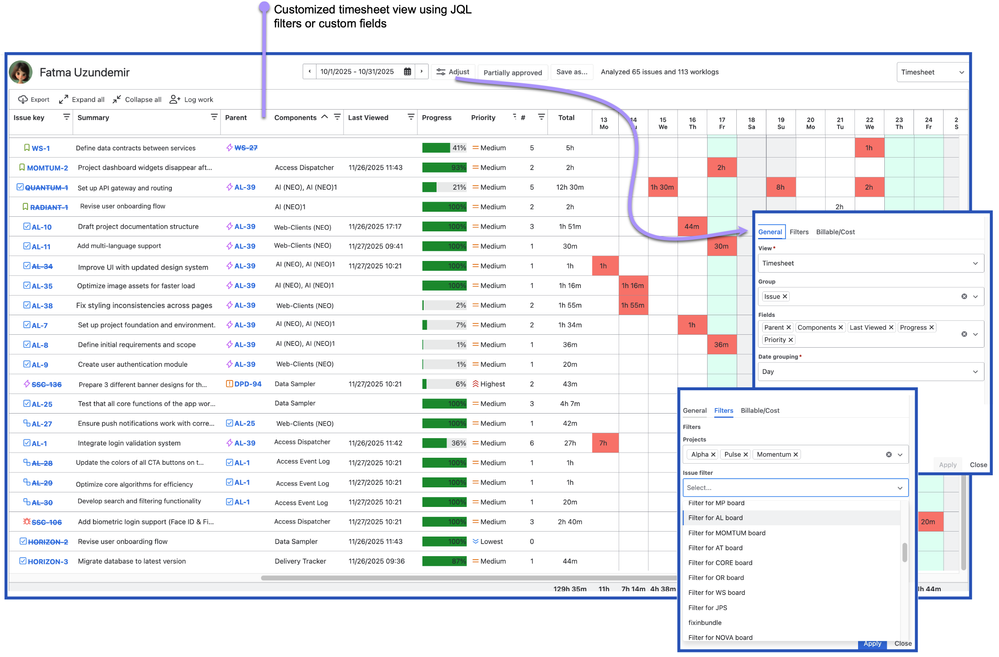The image size is (999, 657).
Task: Click horizontal scrollbar below the table
Action: click(x=468, y=578)
